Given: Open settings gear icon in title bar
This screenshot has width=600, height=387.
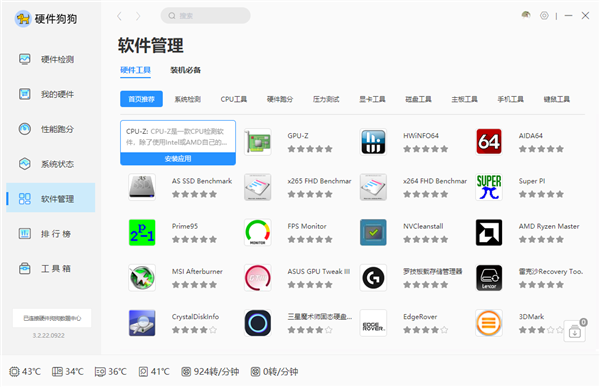Looking at the screenshot, I should [544, 16].
